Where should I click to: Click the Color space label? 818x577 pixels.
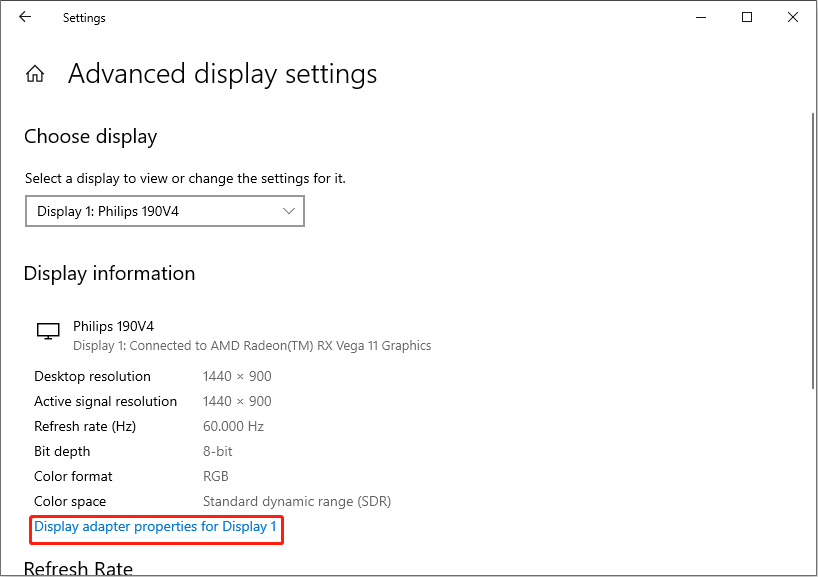point(70,501)
